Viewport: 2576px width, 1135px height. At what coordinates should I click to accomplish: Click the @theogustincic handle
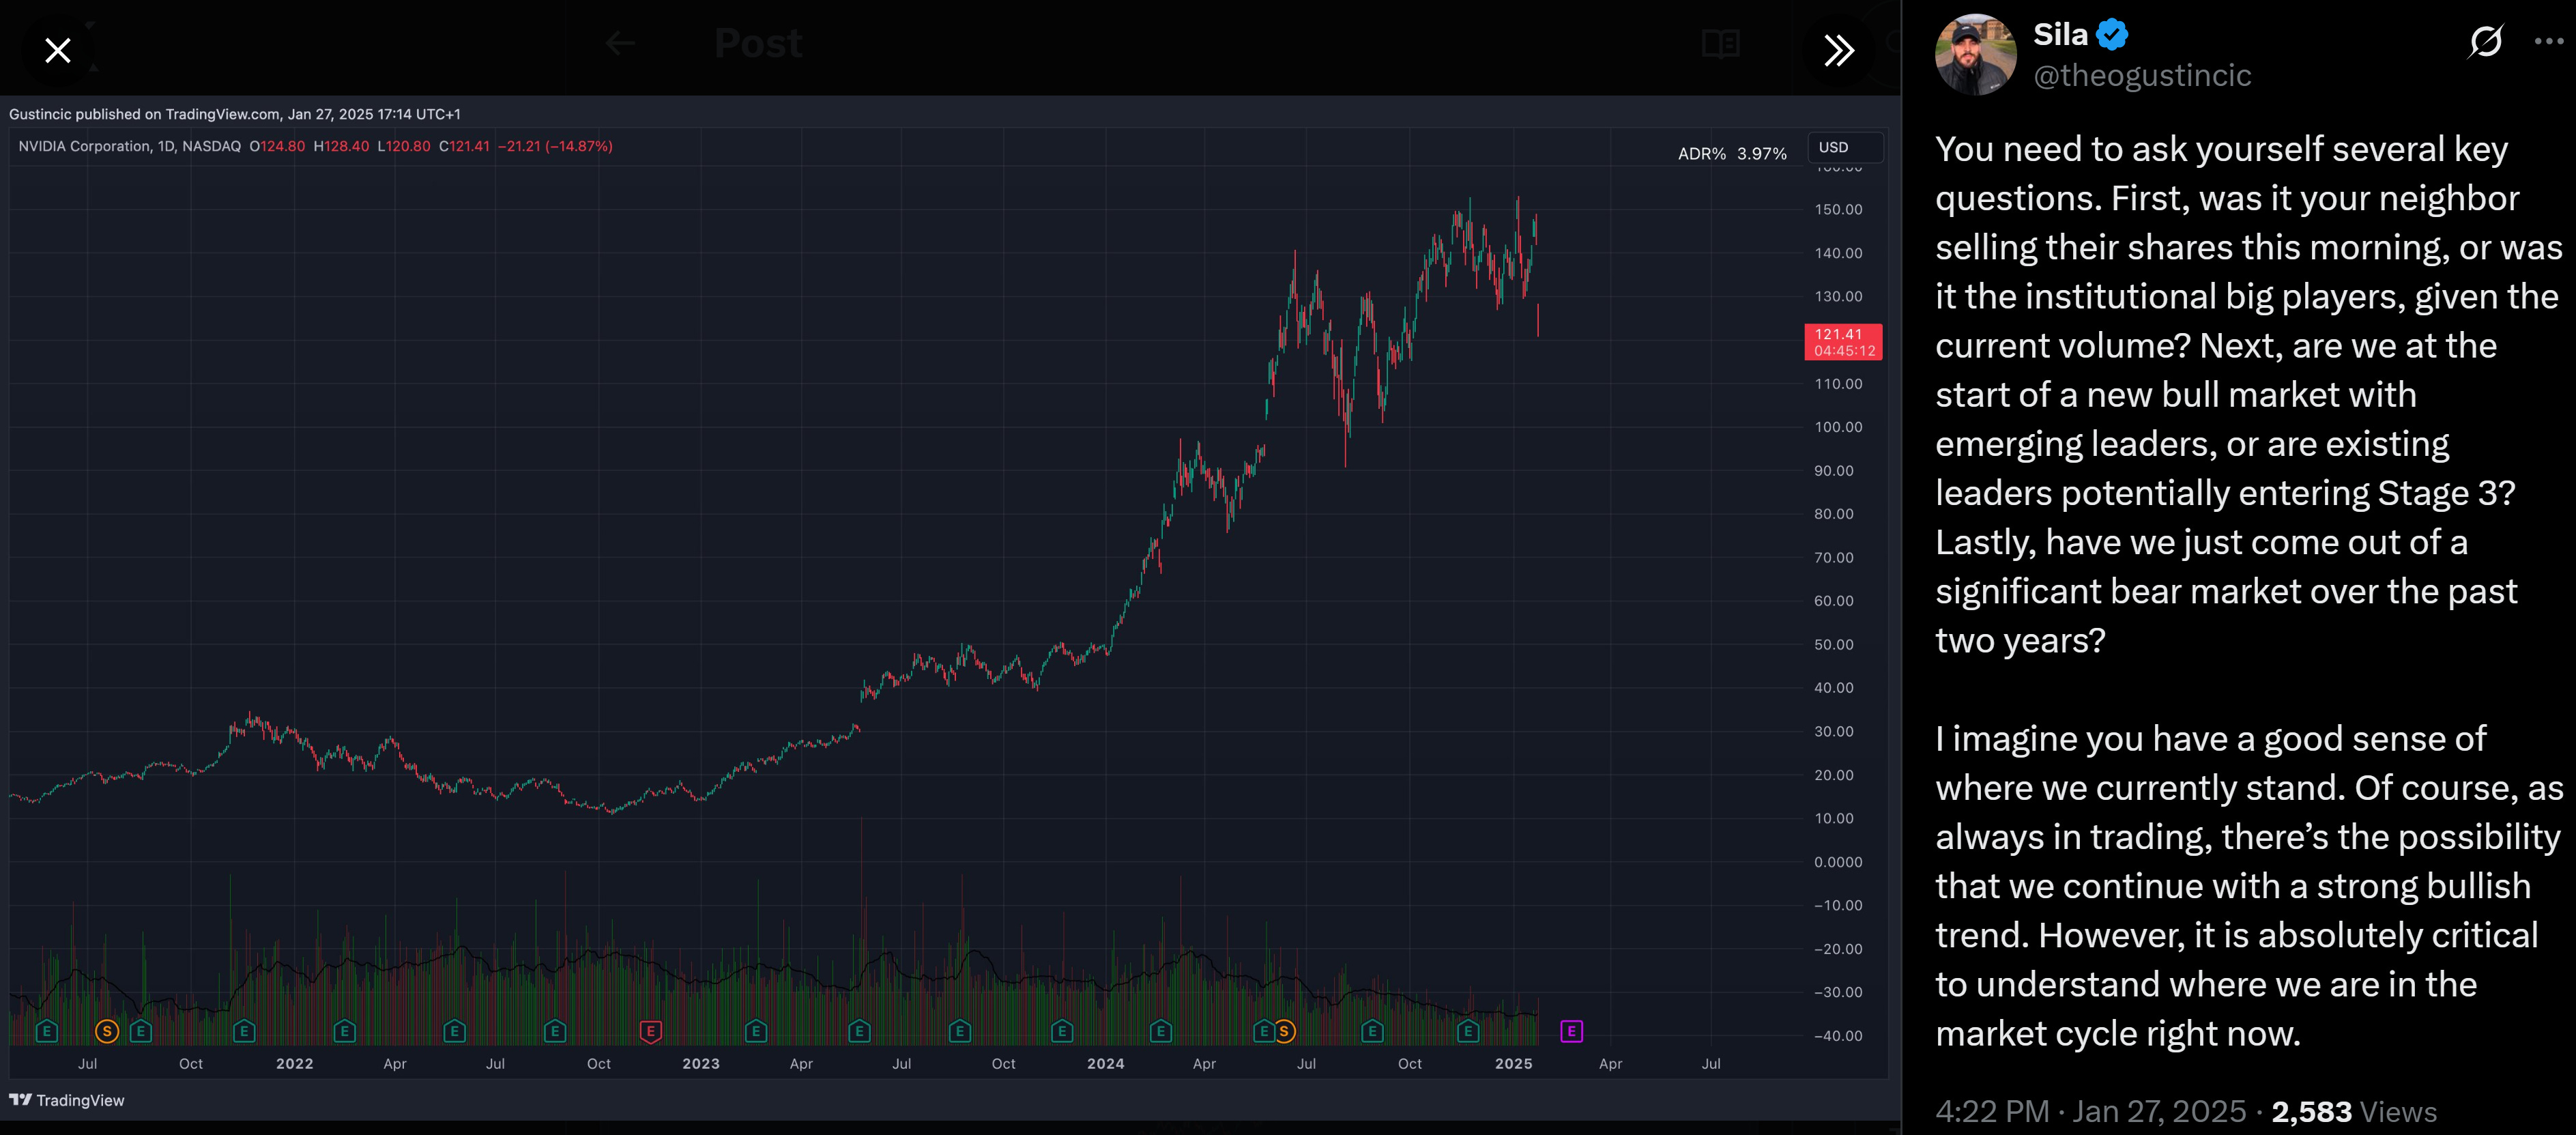[2142, 75]
